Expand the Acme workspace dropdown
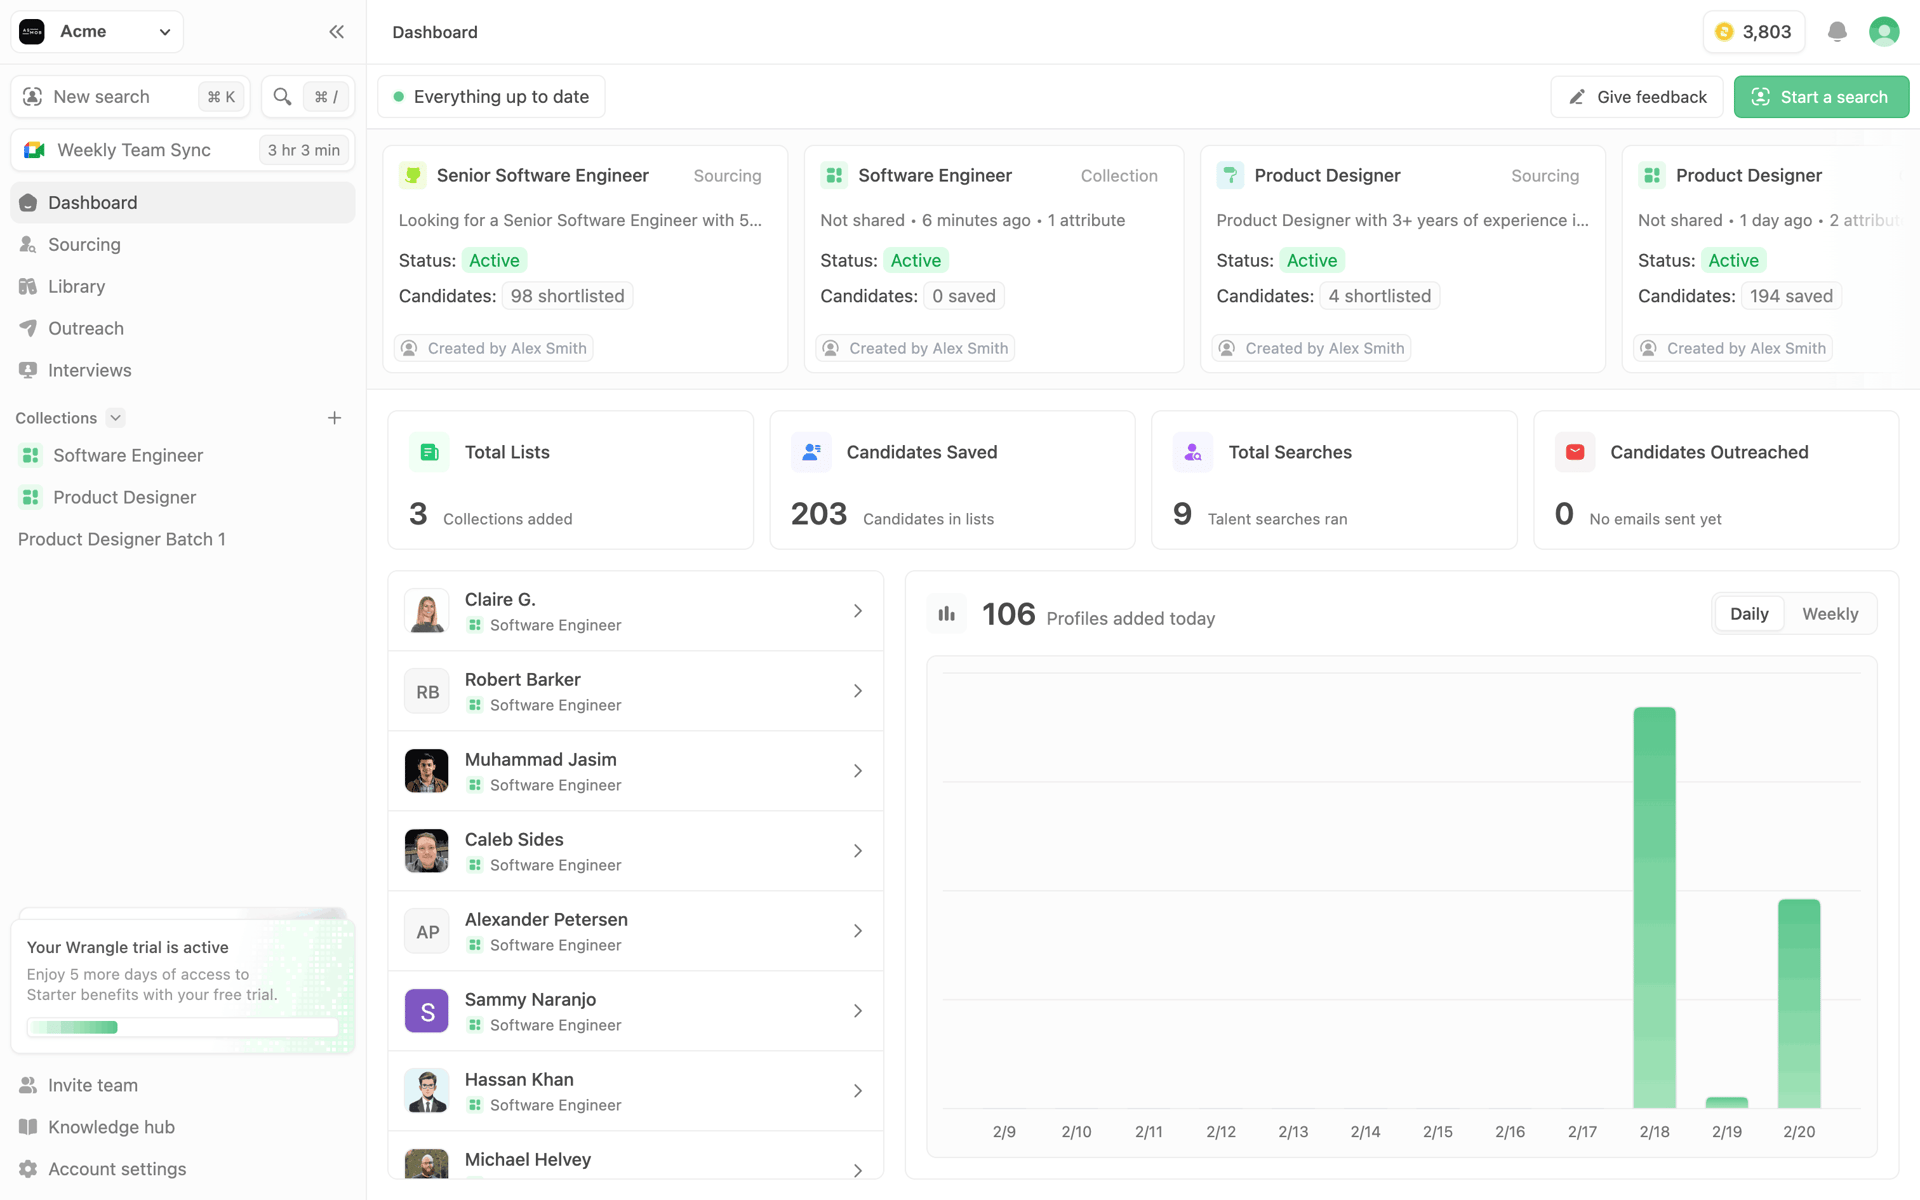Viewport: 1920px width, 1200px height. coord(97,32)
